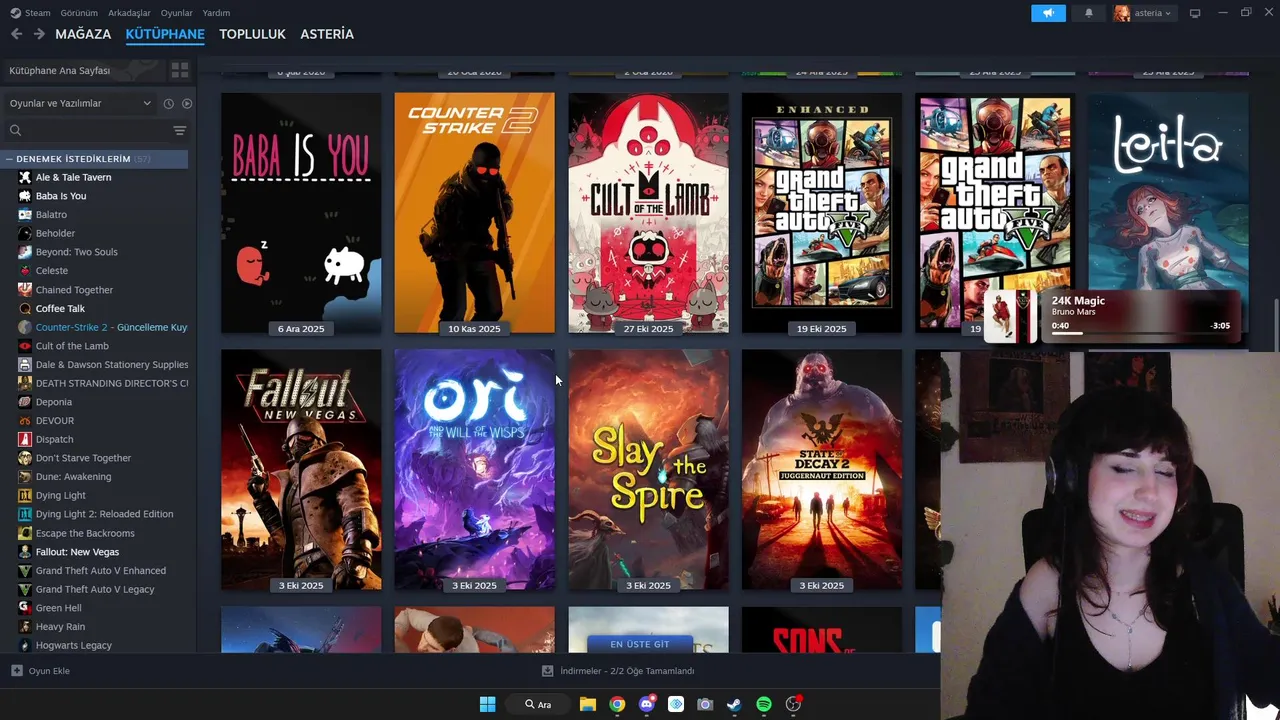This screenshot has height=720, width=1280.
Task: Expand the Oyunlar ve Yazılımlar dropdown
Action: [x=79, y=103]
